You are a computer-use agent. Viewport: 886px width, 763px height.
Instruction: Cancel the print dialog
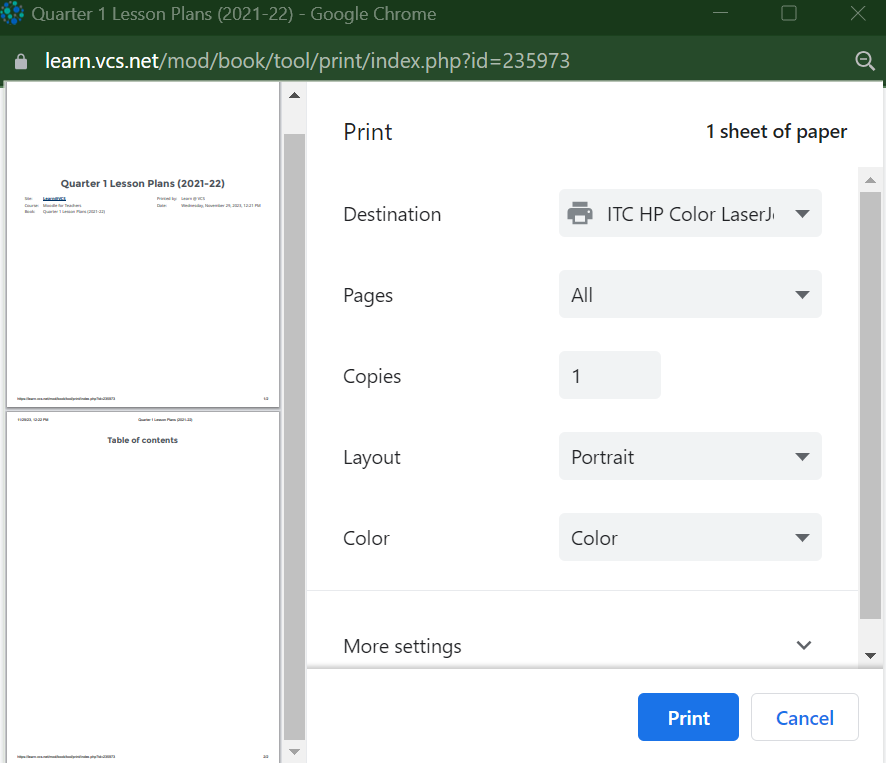coord(804,718)
